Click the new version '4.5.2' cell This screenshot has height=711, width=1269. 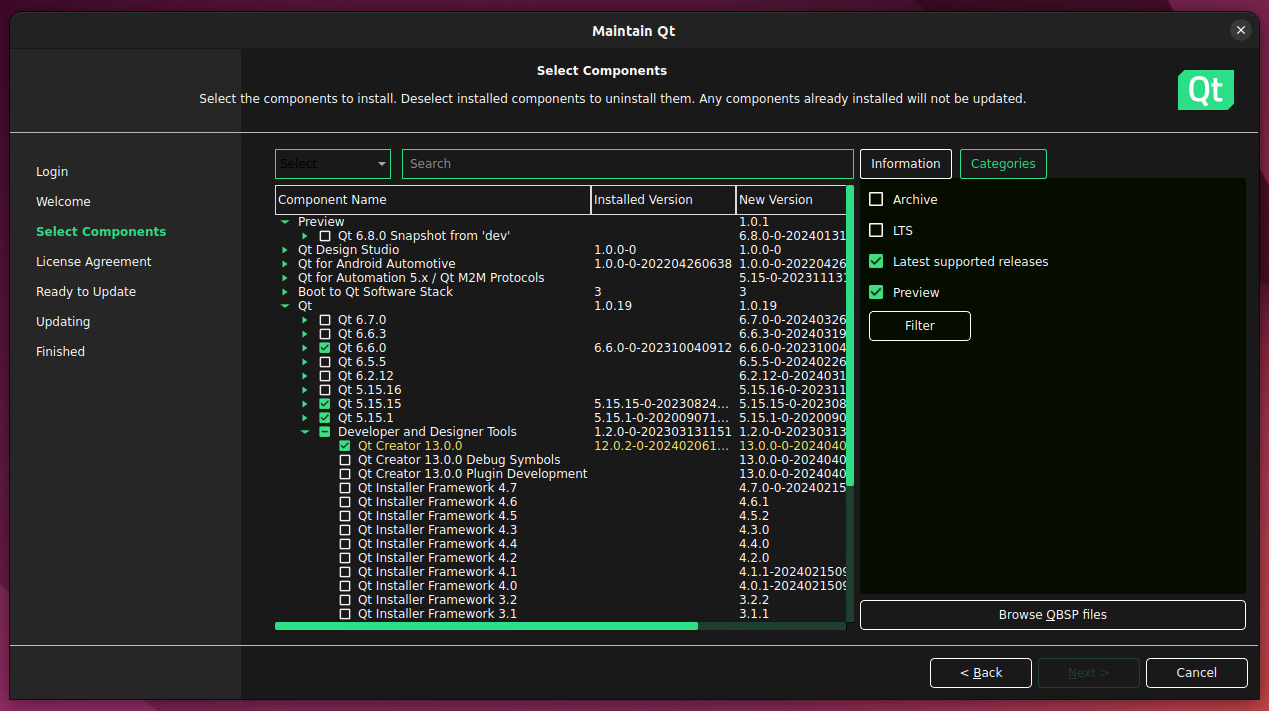(x=754, y=516)
